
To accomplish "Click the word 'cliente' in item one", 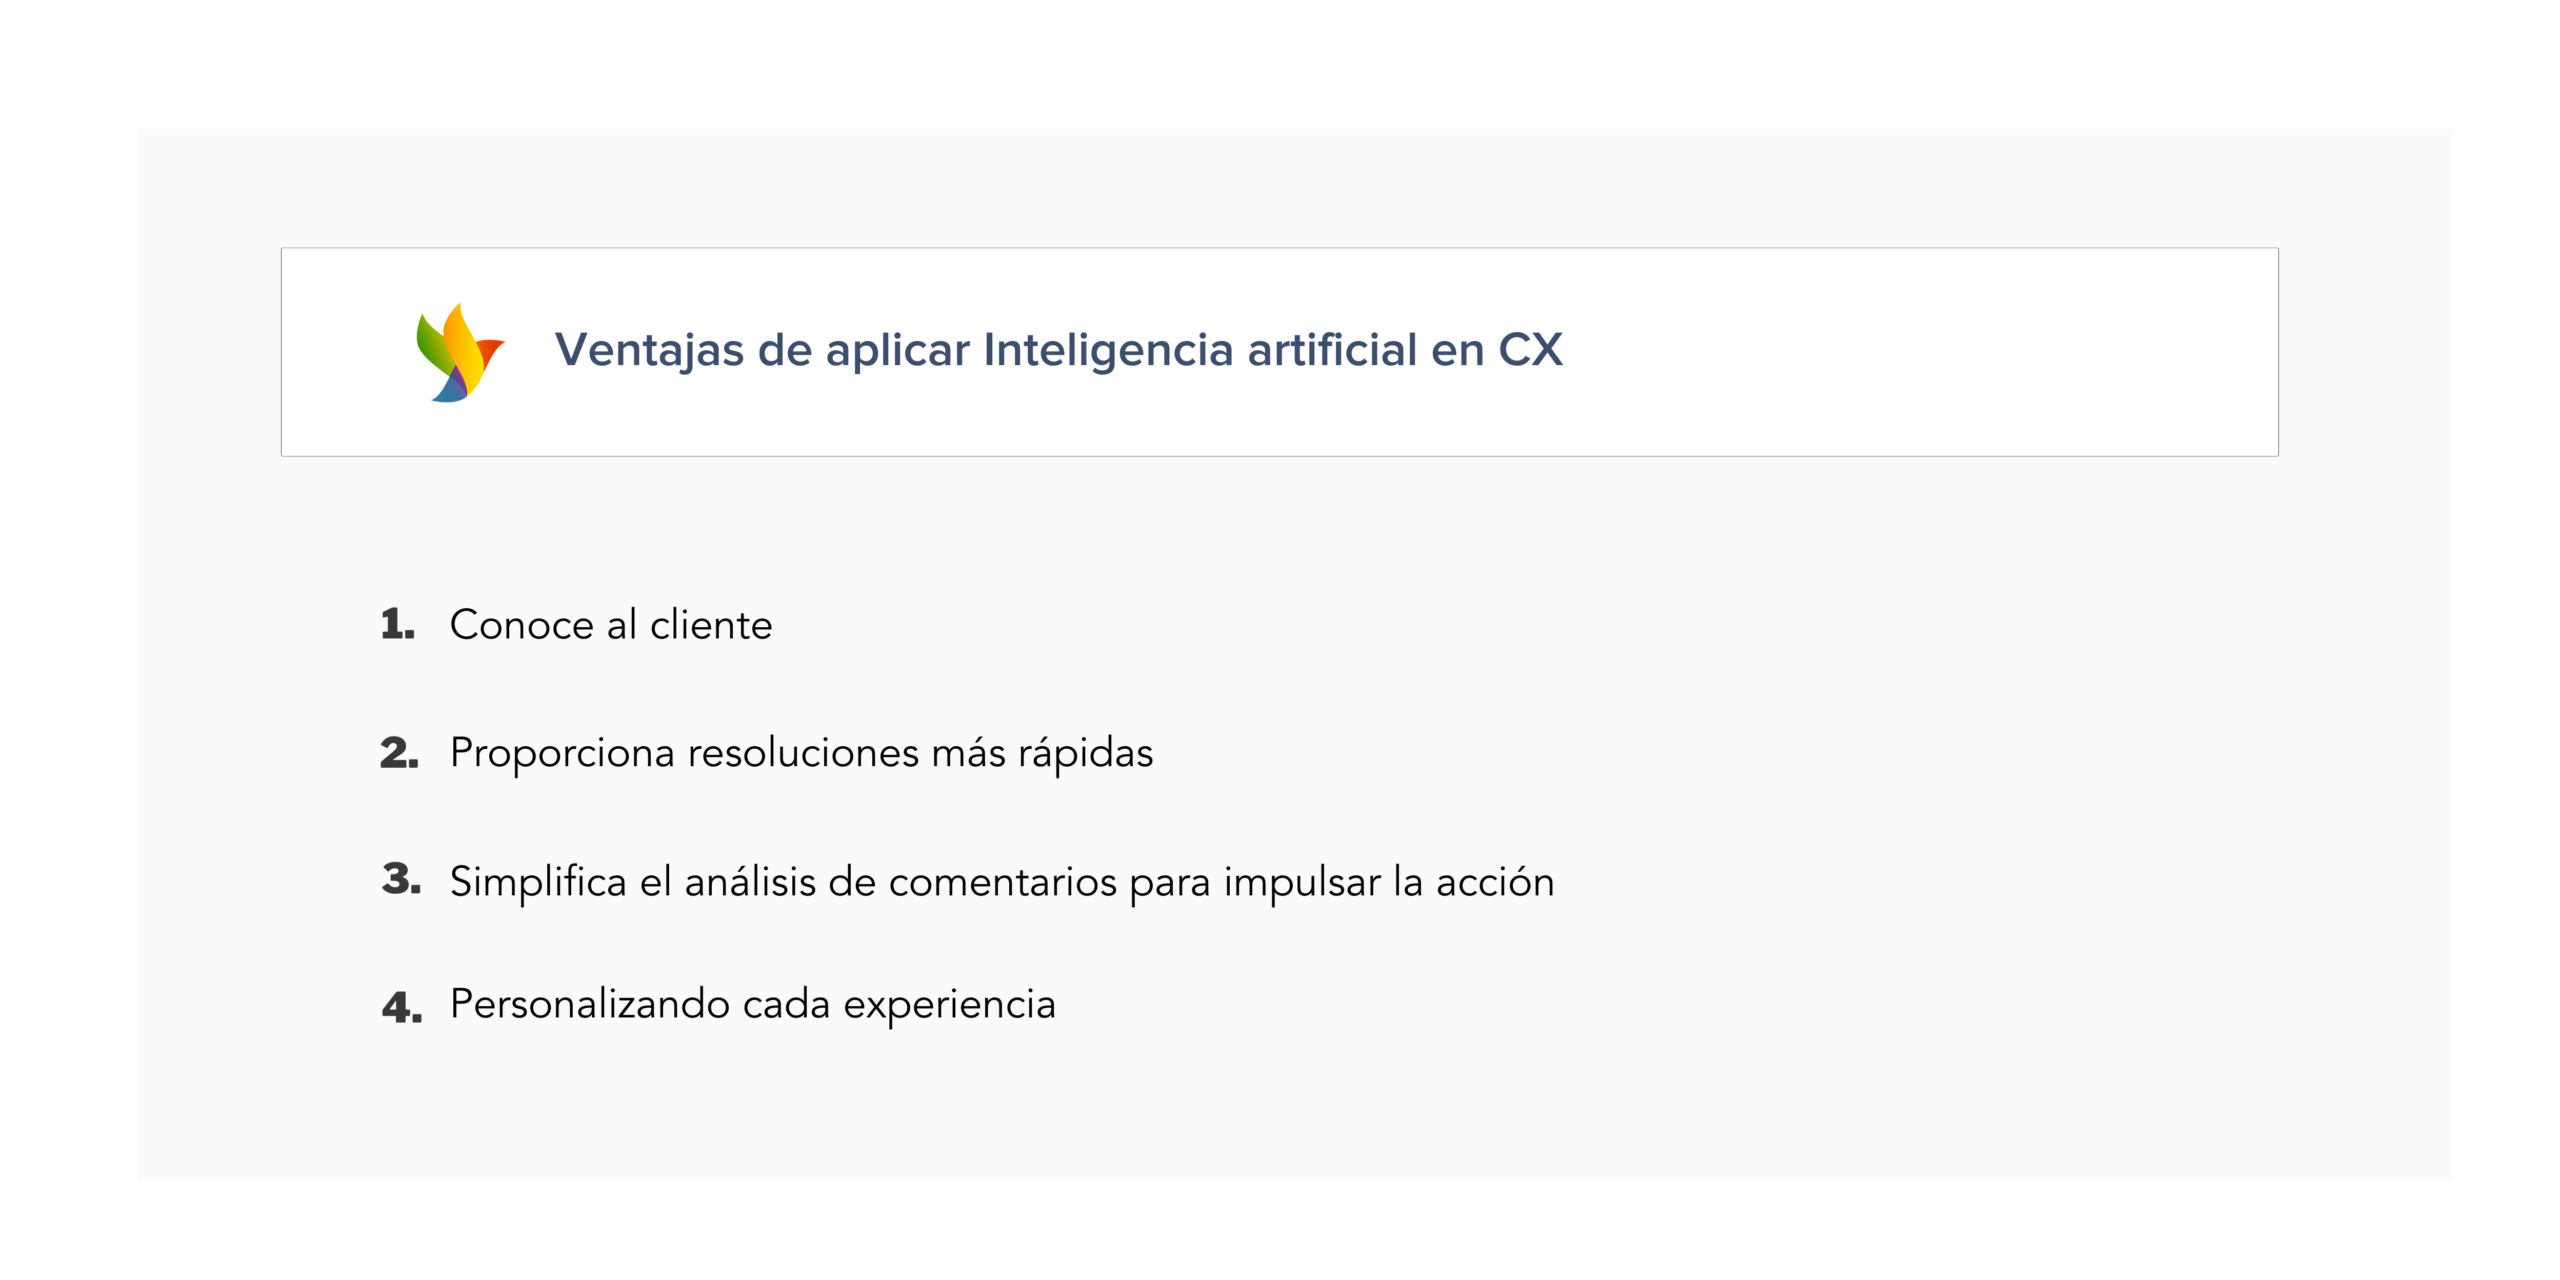I will [711, 625].
